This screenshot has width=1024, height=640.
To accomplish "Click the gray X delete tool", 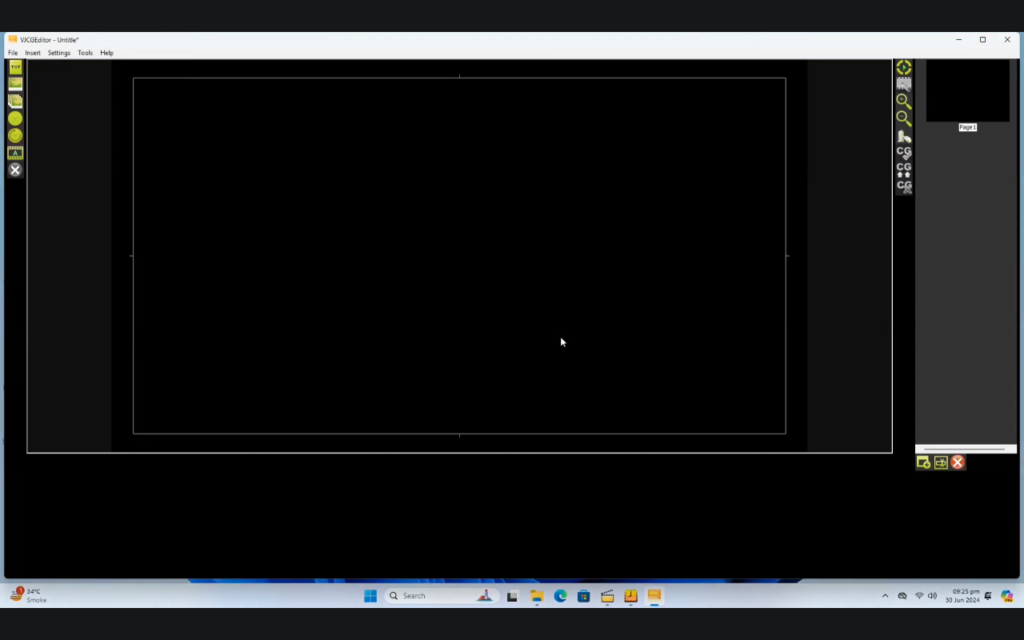I will pos(15,170).
